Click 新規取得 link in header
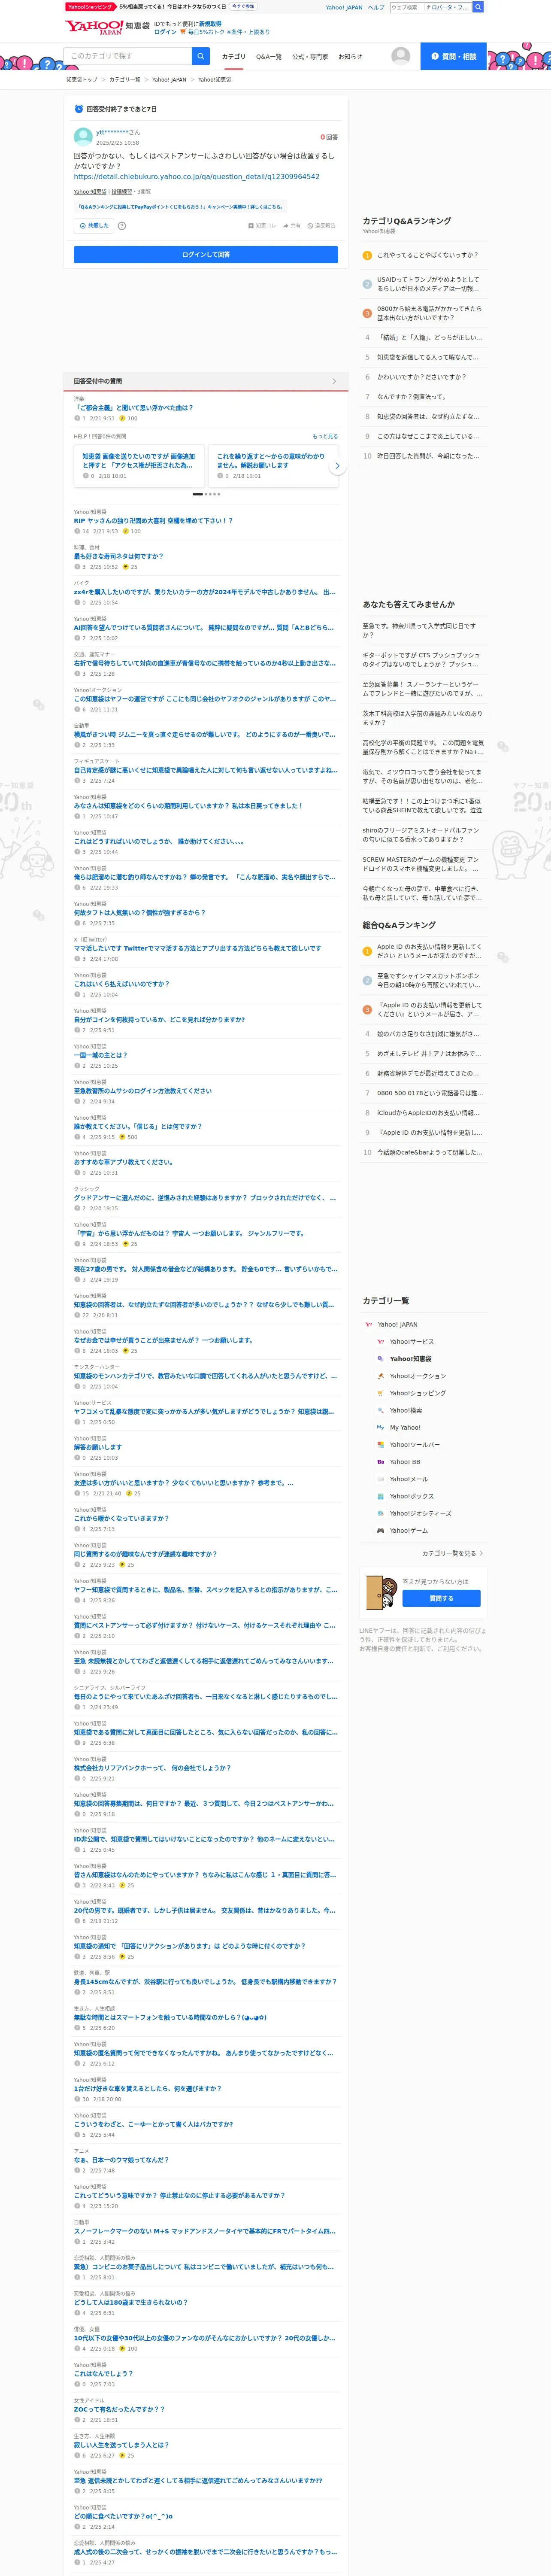The image size is (551, 2576). (210, 23)
